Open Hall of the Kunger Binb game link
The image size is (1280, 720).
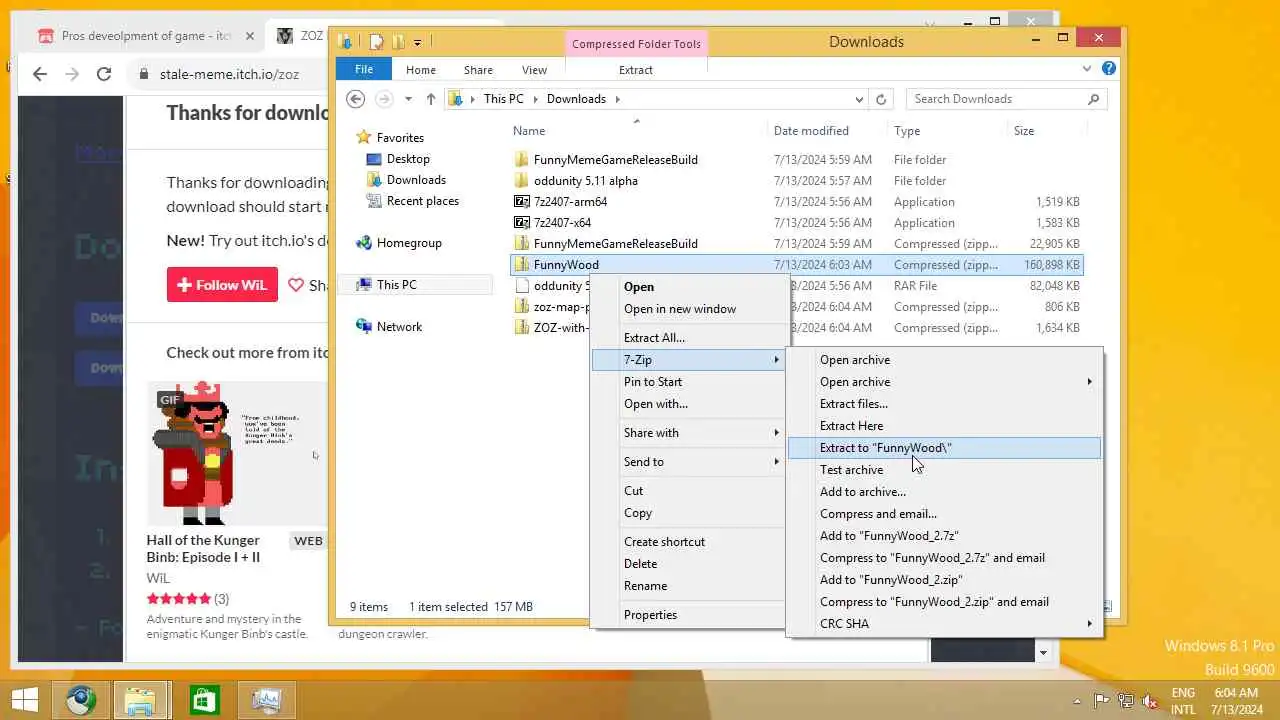point(203,548)
